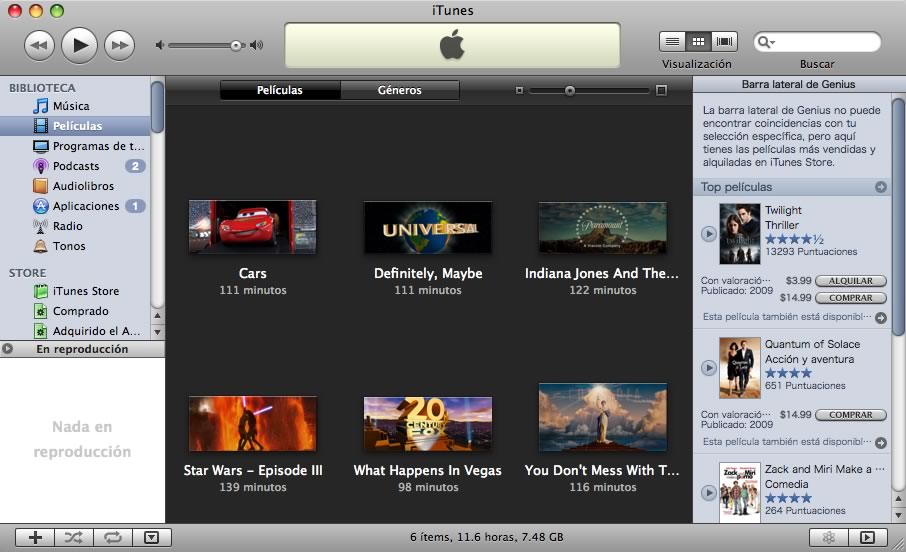Open Aplicaciones library

tap(75, 206)
